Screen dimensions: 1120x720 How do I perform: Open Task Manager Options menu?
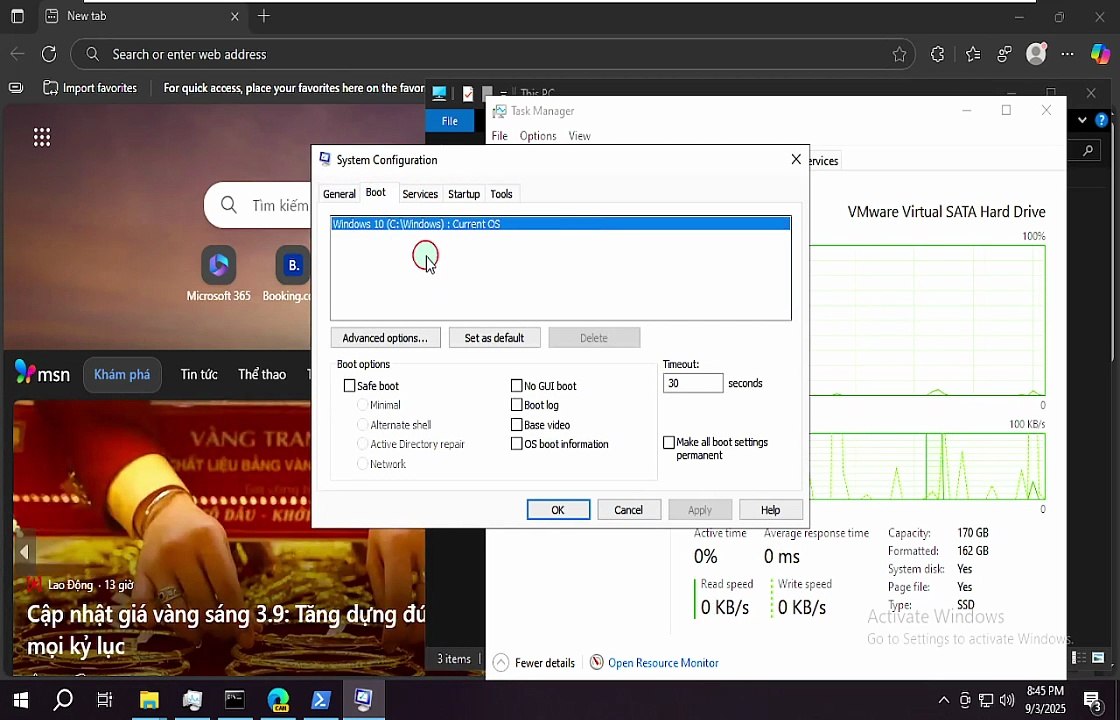pyautogui.click(x=538, y=136)
